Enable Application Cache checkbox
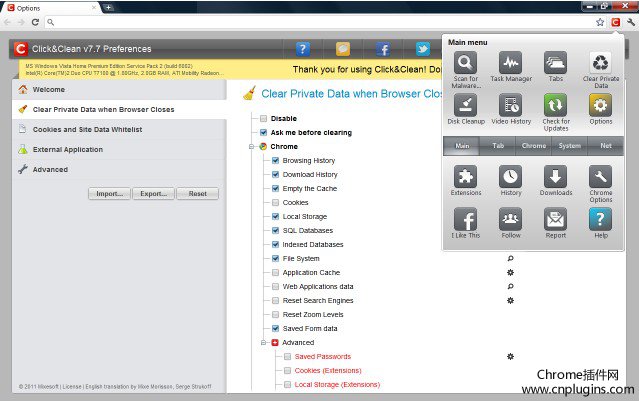The height and width of the screenshot is (402, 639). pos(275,272)
